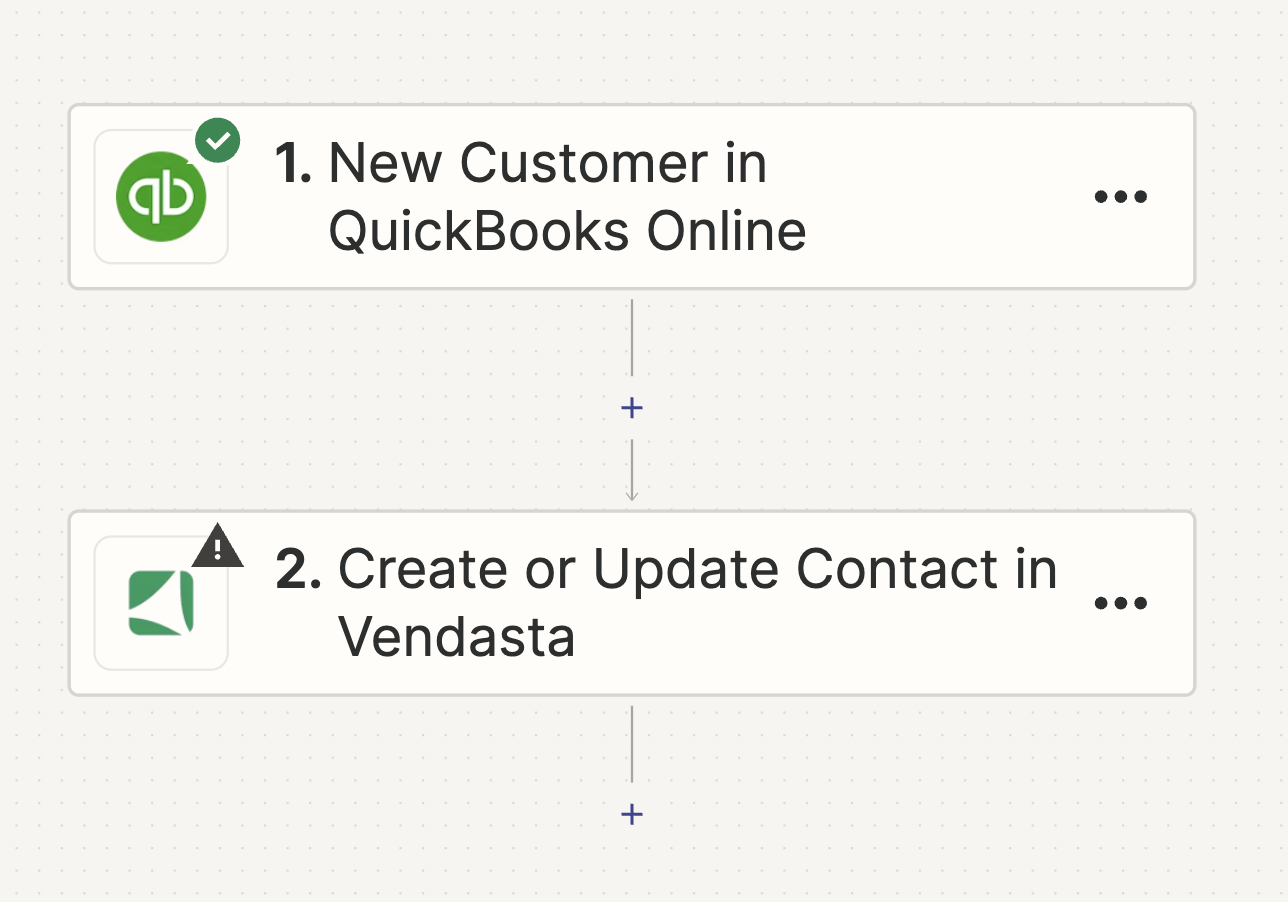Select the New Customer in QuickBooks Online step
Screen dimensions: 1288x902
pos(632,197)
